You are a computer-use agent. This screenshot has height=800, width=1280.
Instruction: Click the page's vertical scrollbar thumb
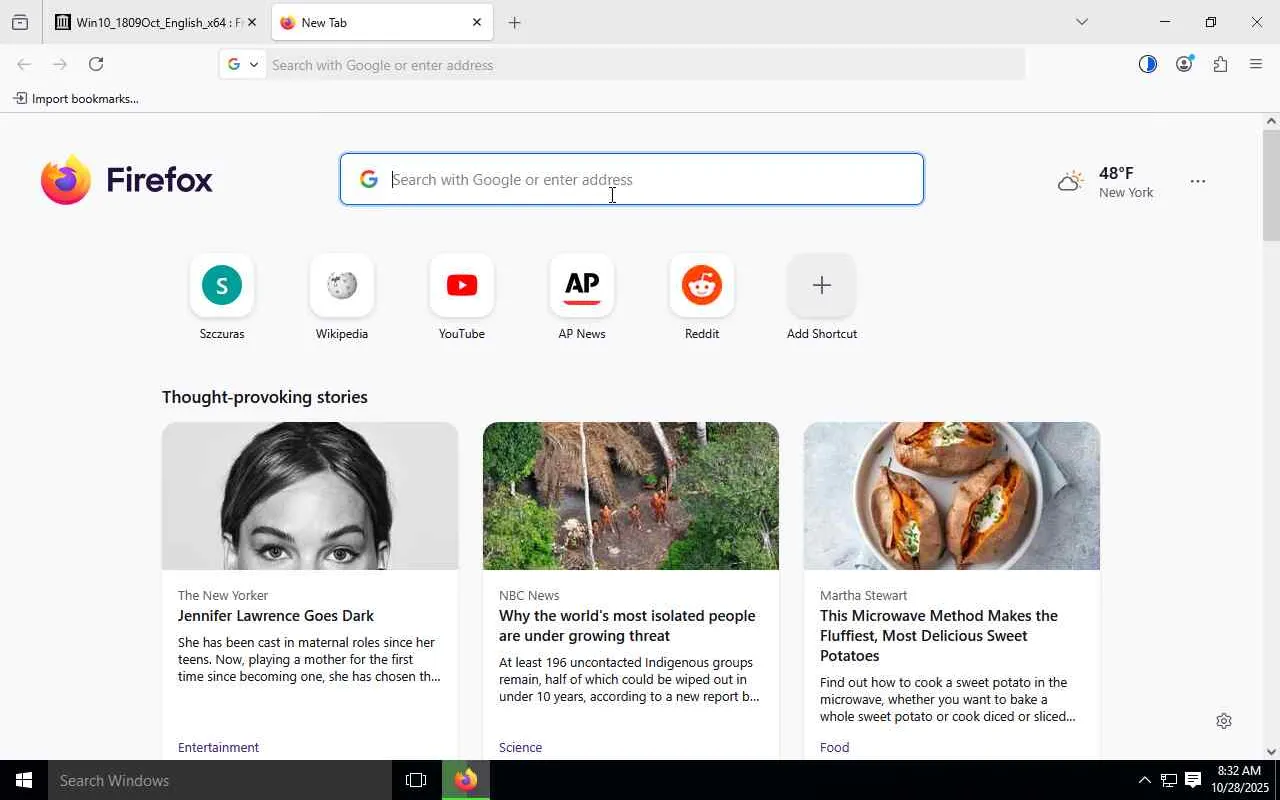1271,185
